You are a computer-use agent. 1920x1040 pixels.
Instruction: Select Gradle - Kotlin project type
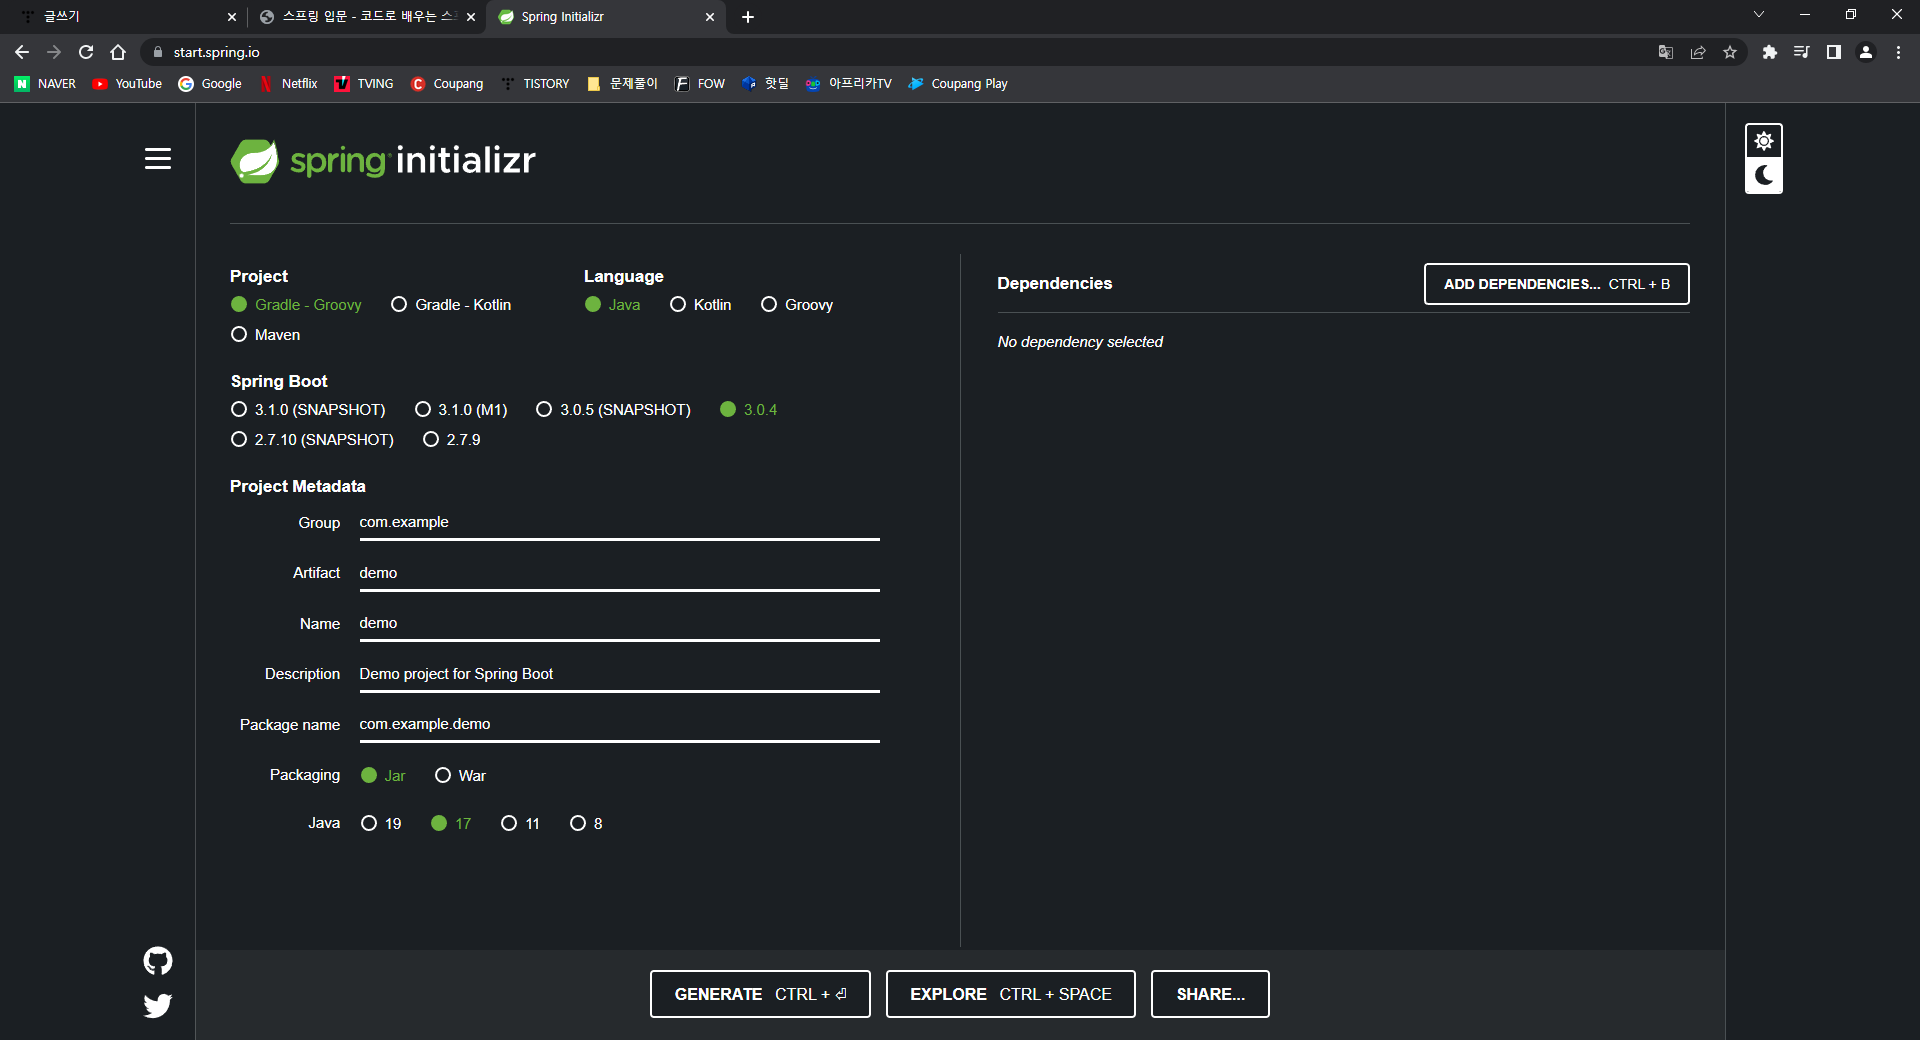451,305
